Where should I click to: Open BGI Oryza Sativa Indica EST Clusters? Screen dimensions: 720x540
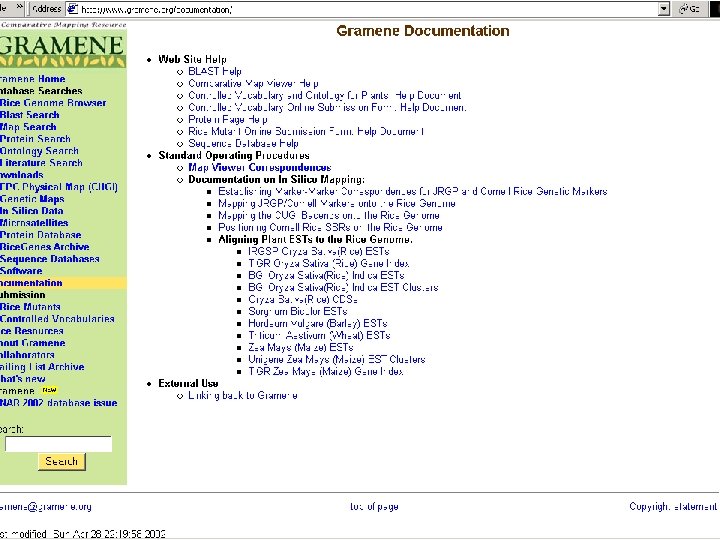coord(343,287)
